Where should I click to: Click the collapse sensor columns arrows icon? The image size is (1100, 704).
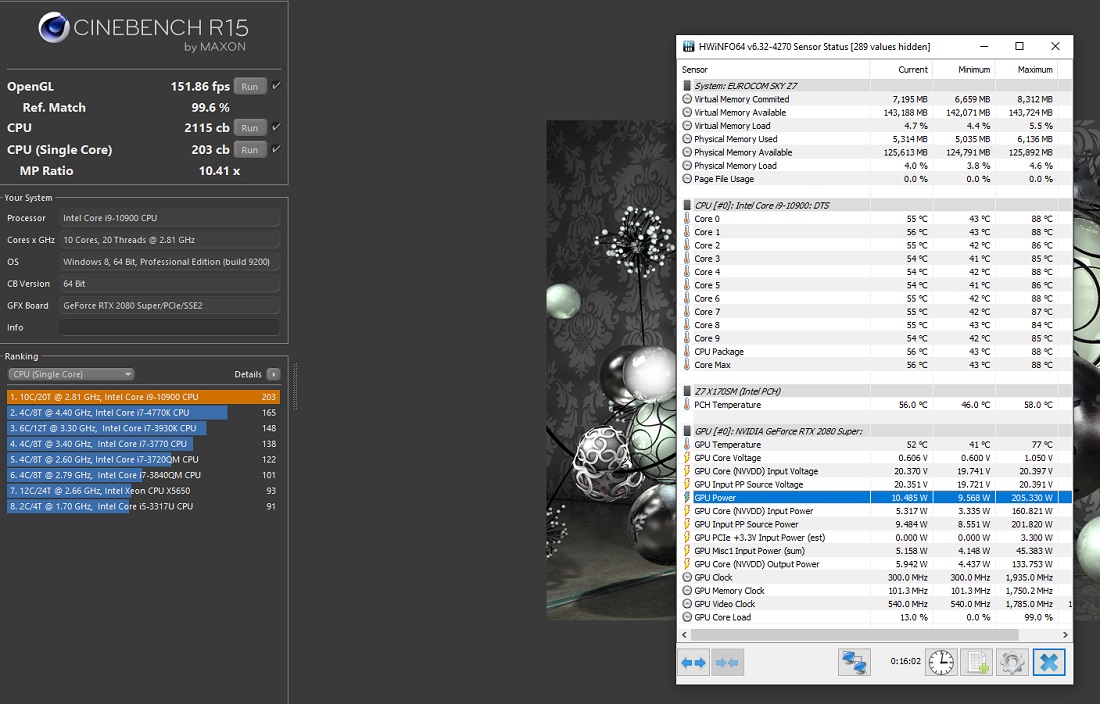pyautogui.click(x=727, y=662)
